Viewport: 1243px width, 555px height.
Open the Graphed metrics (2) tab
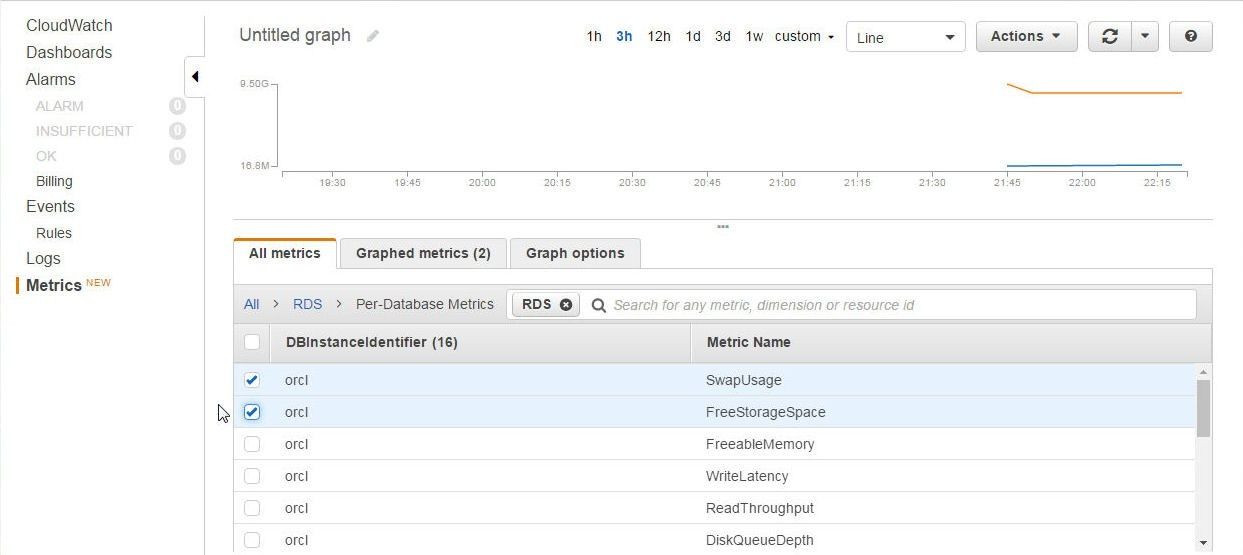[423, 253]
